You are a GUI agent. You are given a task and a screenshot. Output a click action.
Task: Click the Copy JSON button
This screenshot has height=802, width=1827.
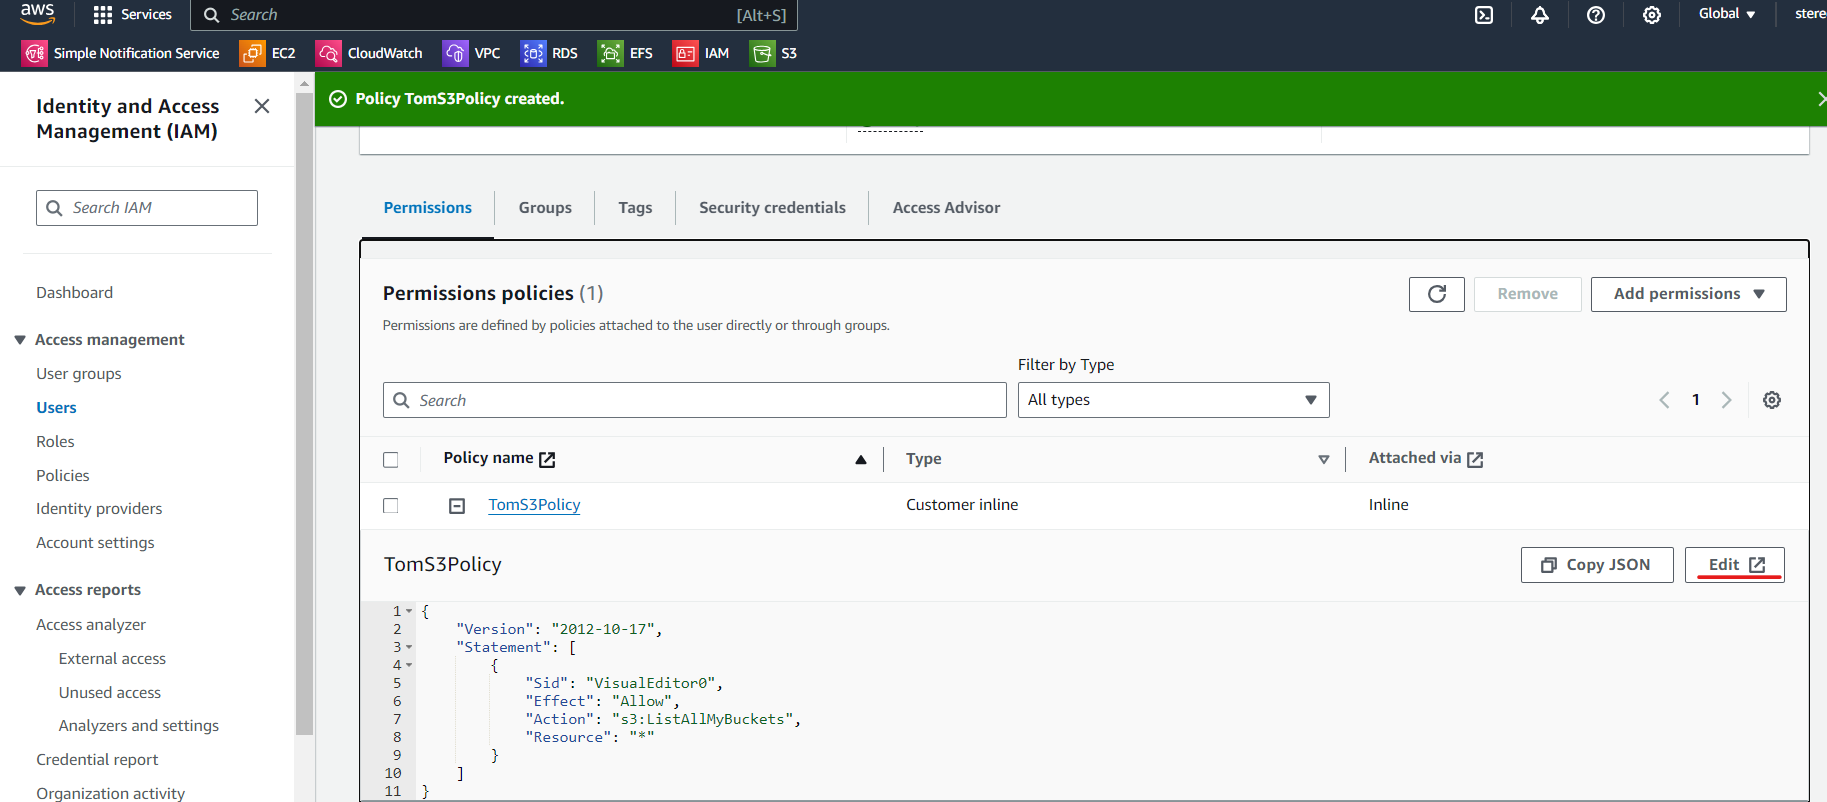pos(1597,565)
